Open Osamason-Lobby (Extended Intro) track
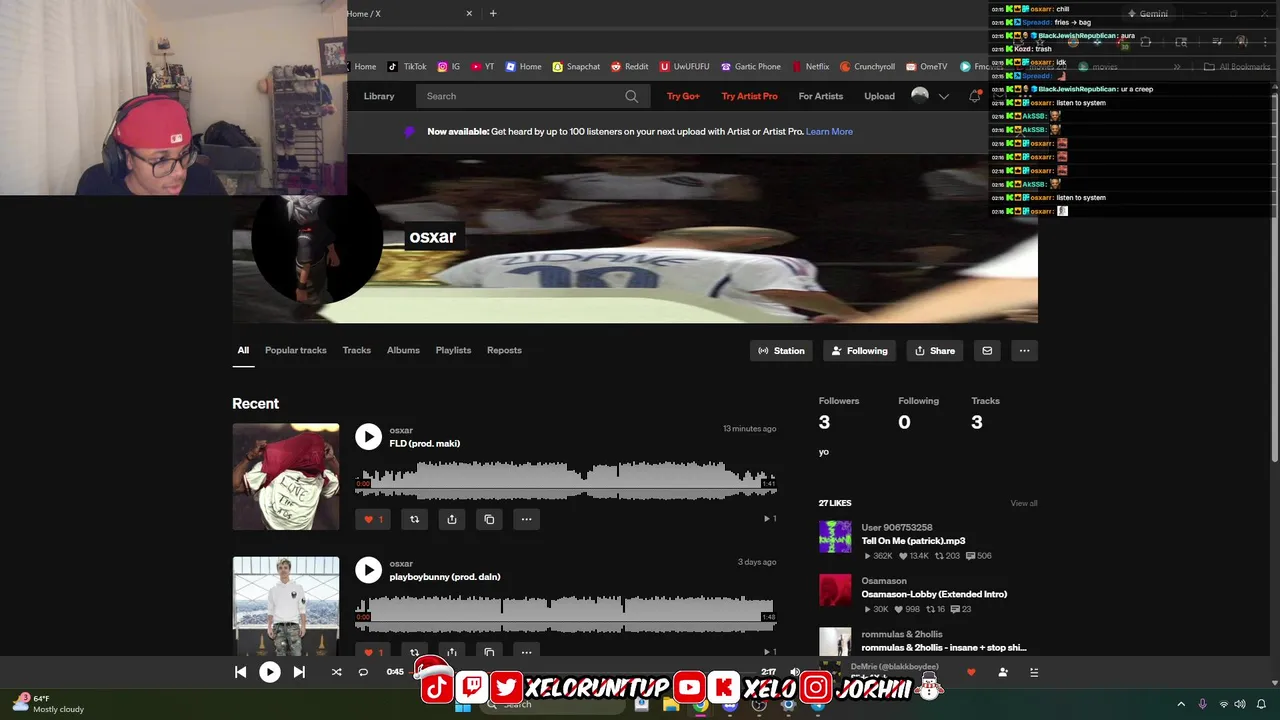Viewport: 1280px width, 720px height. (x=934, y=594)
